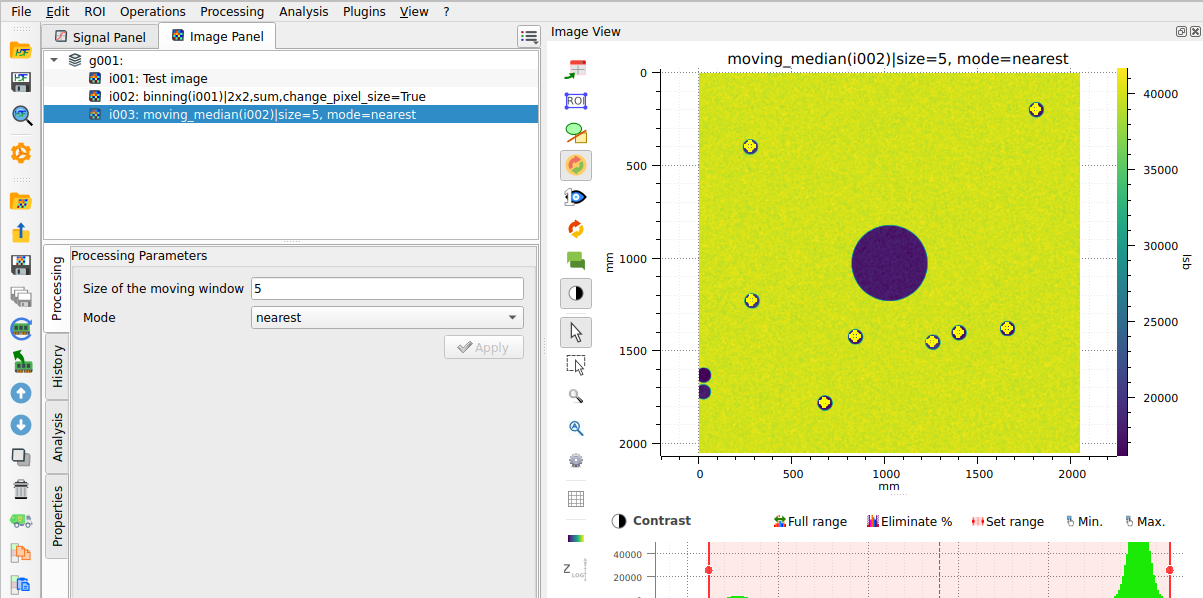Open the Plugins menu

coord(364,12)
